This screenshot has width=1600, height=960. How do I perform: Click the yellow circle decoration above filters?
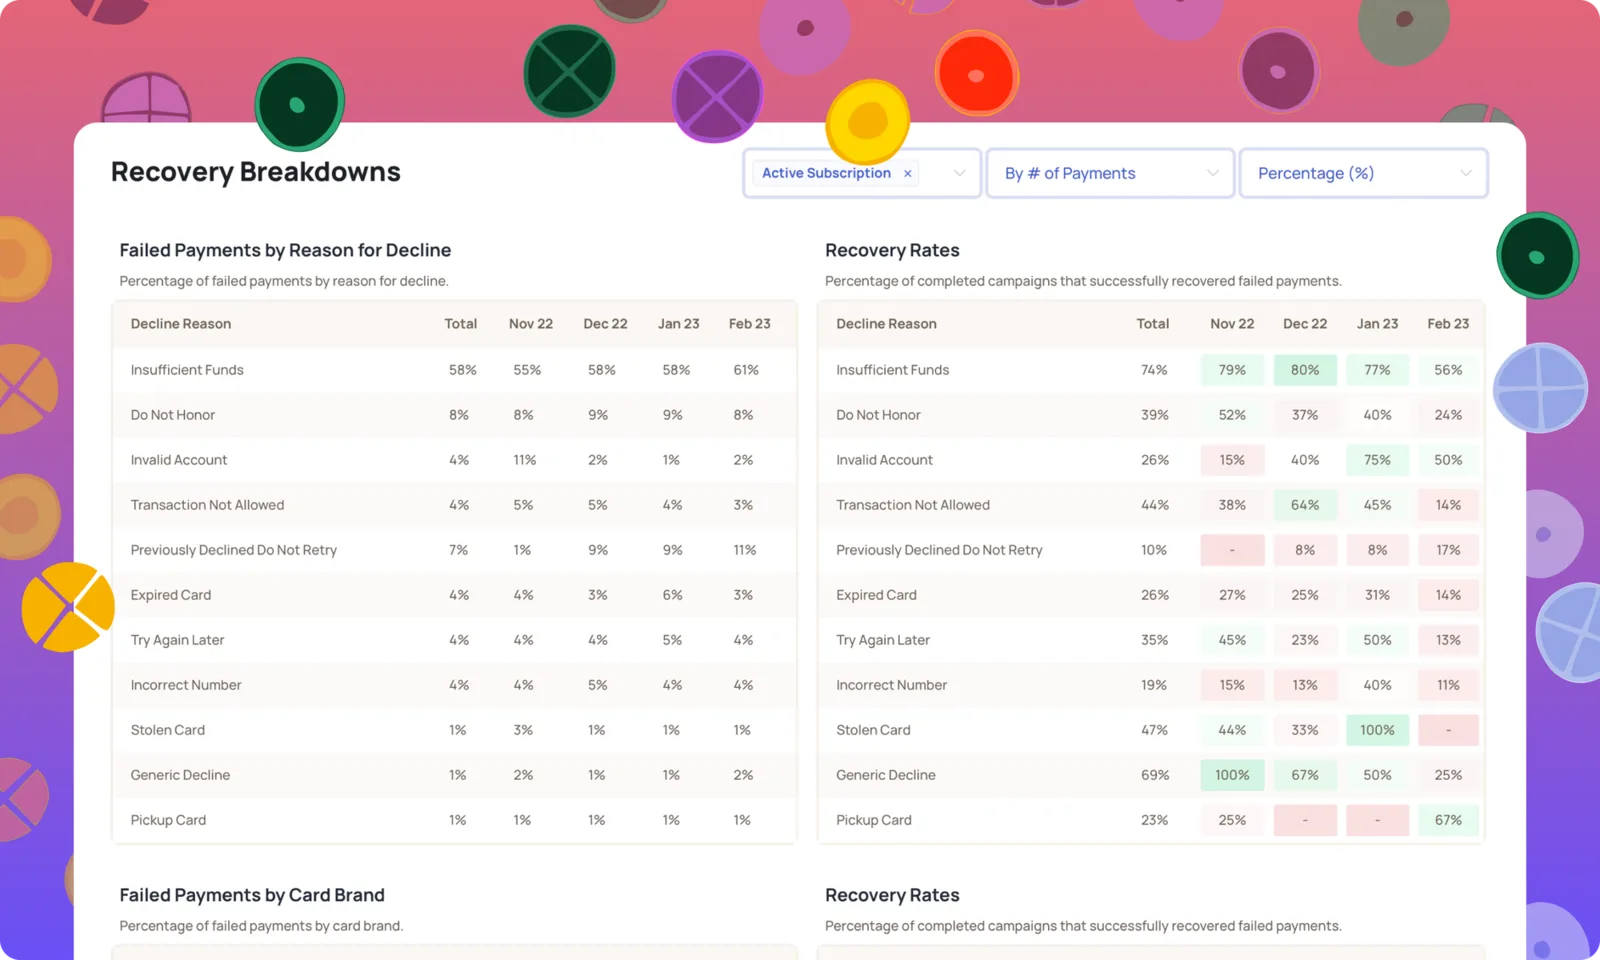coord(868,121)
